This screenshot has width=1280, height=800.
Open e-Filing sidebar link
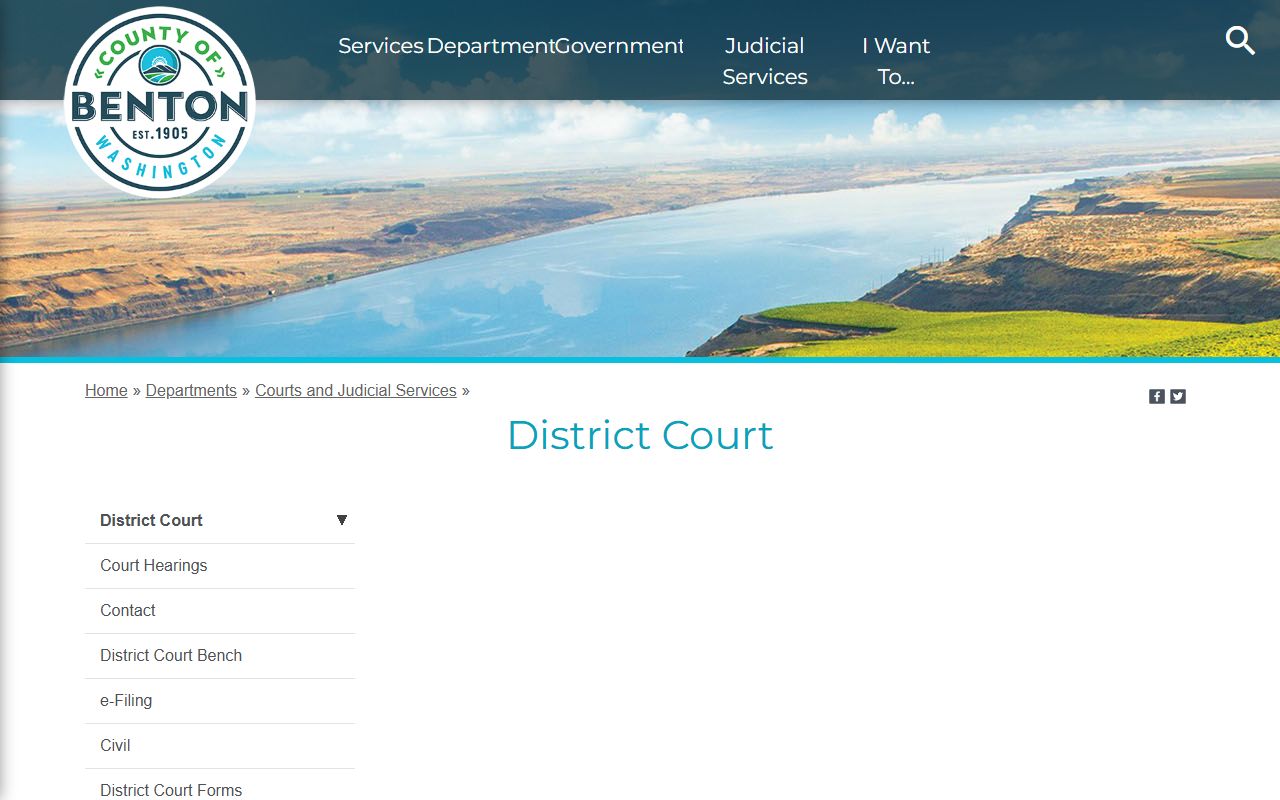click(220, 701)
